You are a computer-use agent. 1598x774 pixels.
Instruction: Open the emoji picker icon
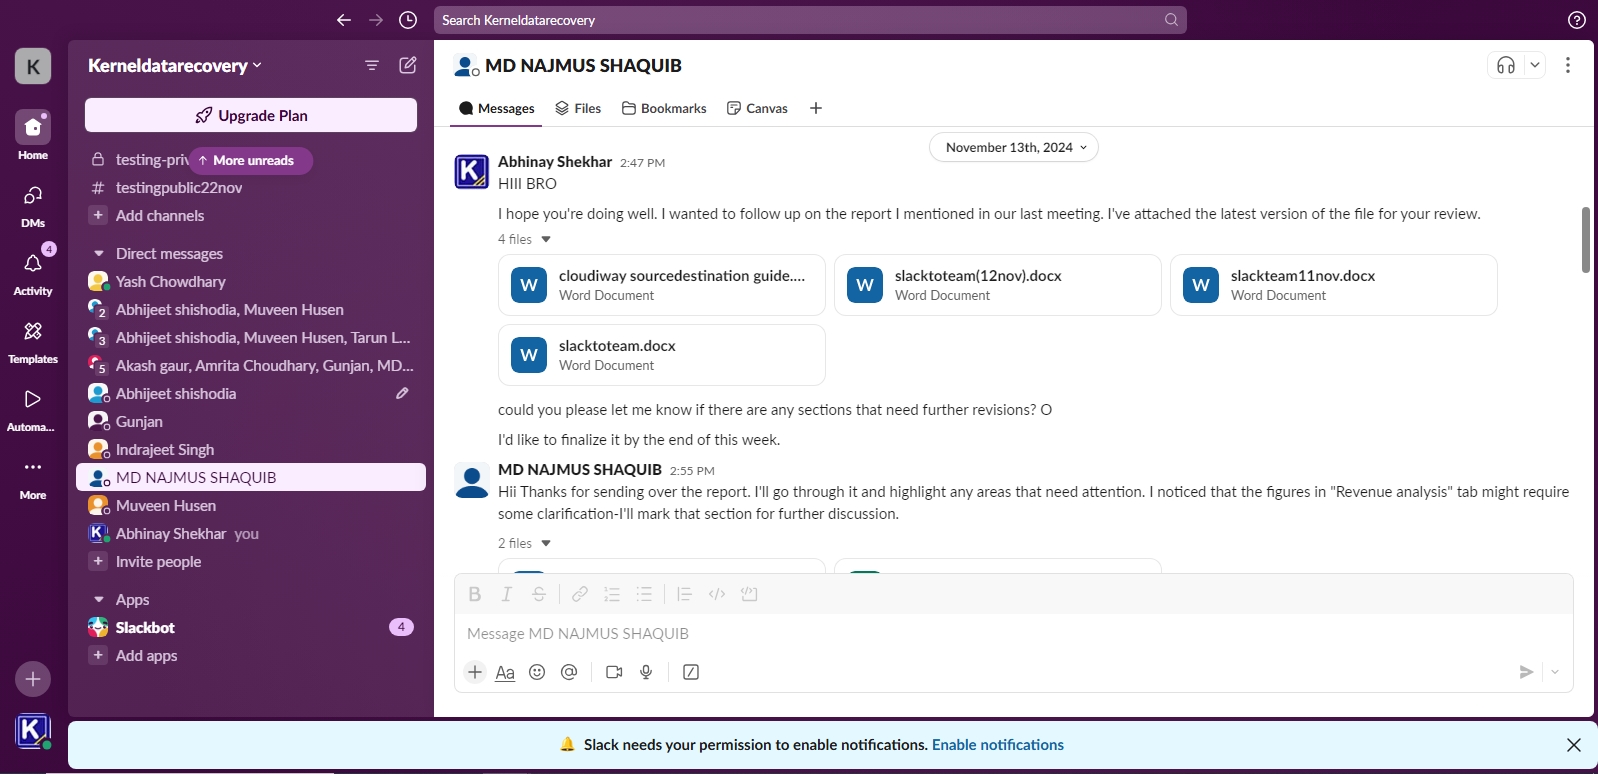coord(537,672)
